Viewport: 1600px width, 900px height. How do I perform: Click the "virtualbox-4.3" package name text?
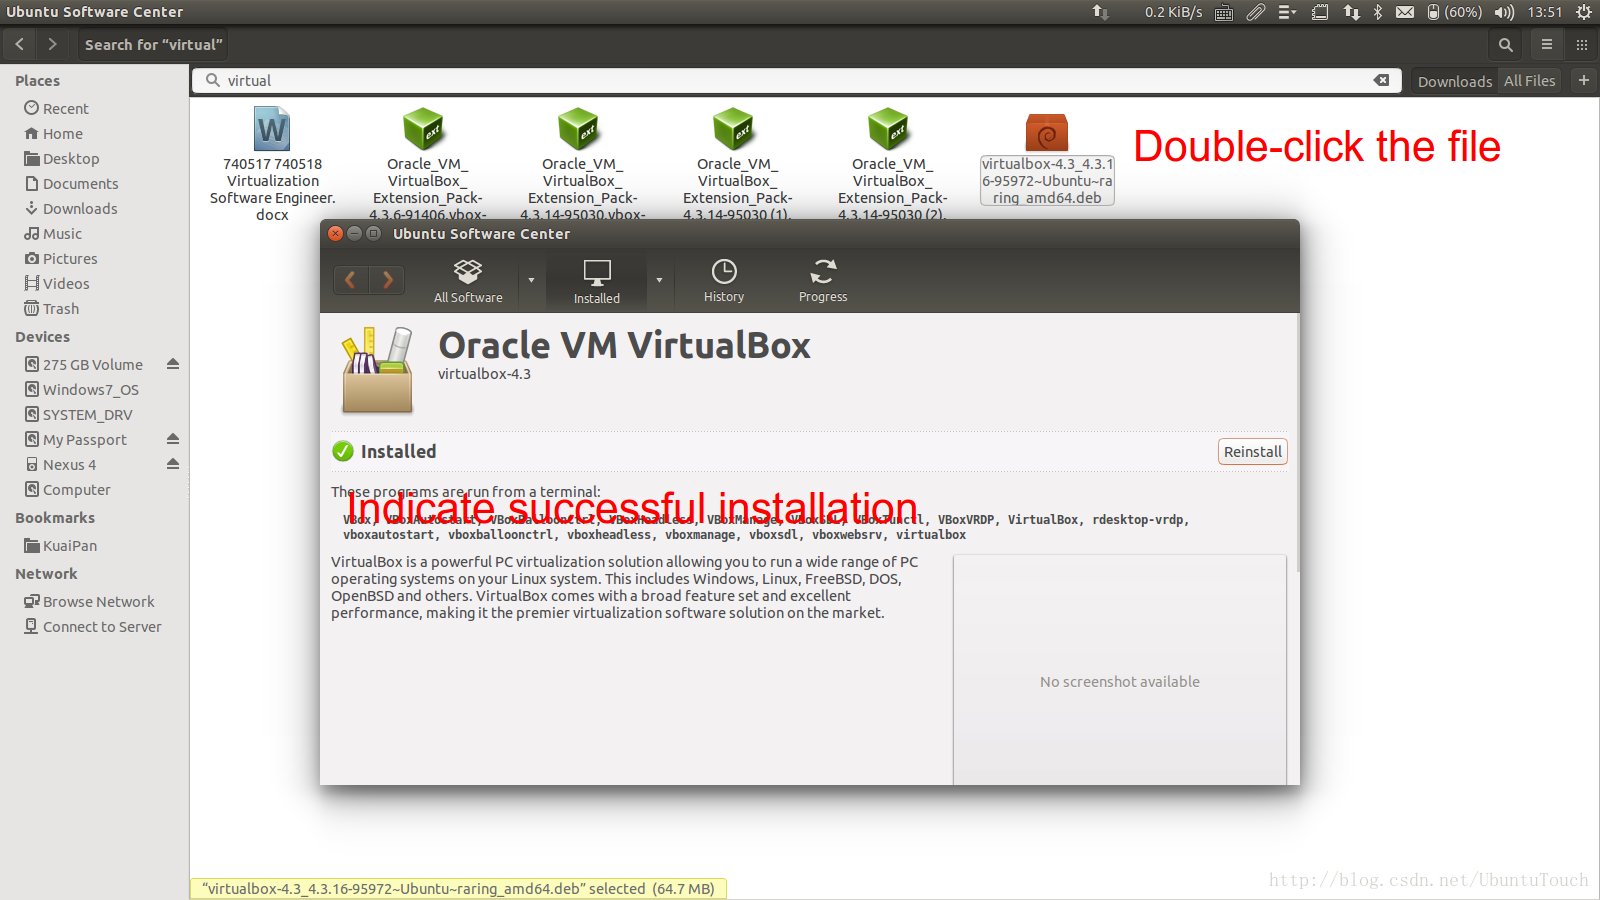(x=484, y=374)
